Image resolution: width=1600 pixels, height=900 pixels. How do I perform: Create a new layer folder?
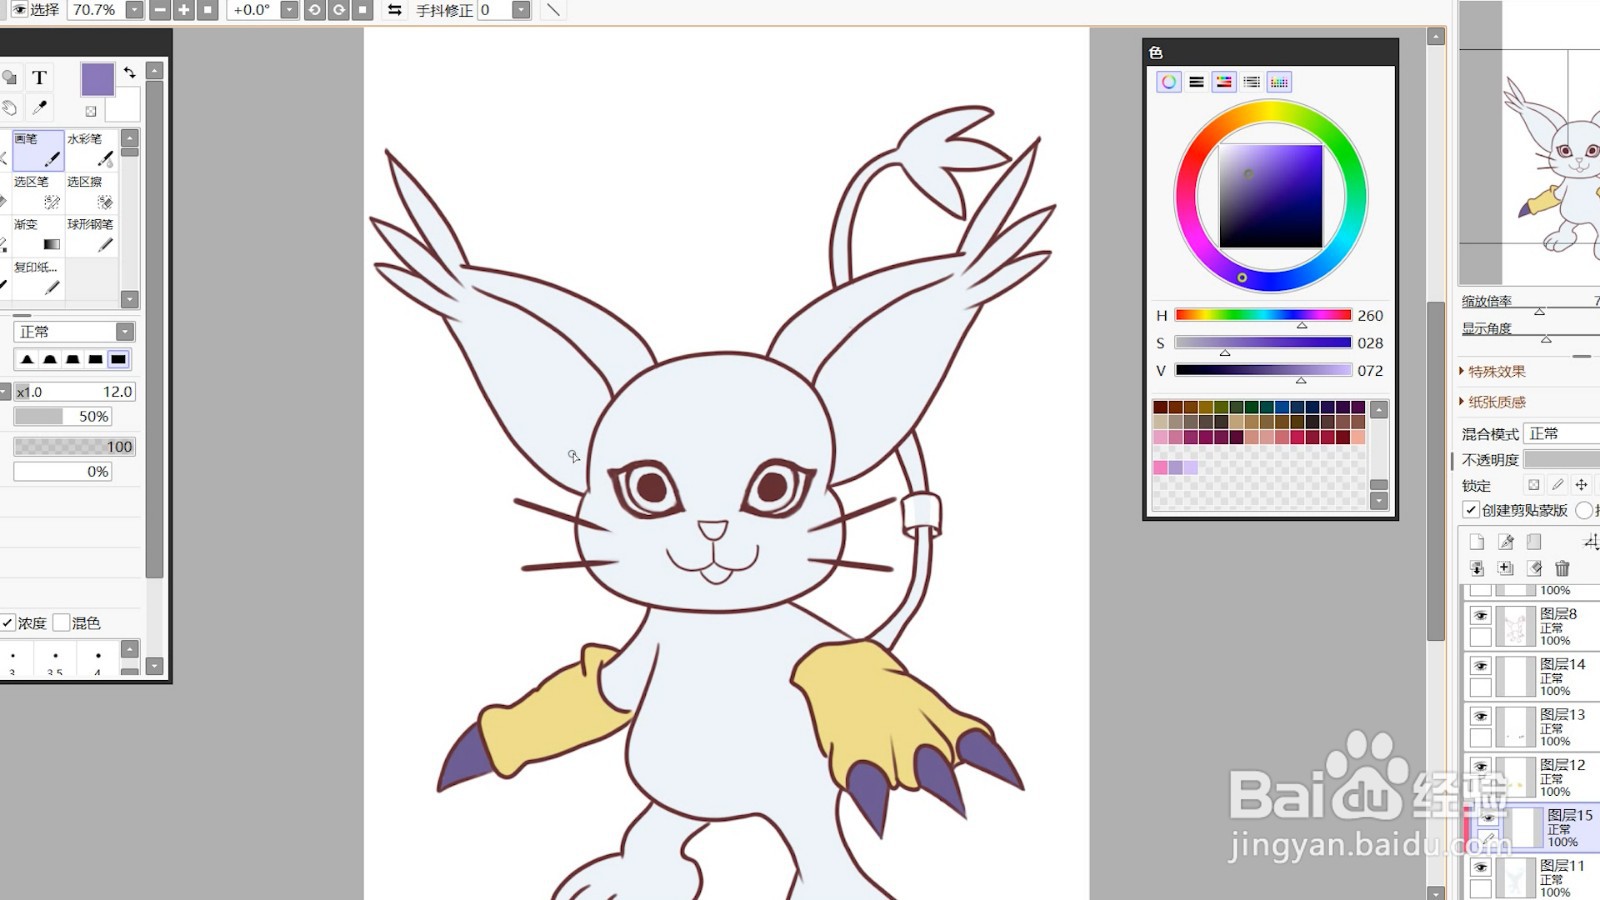(1534, 542)
